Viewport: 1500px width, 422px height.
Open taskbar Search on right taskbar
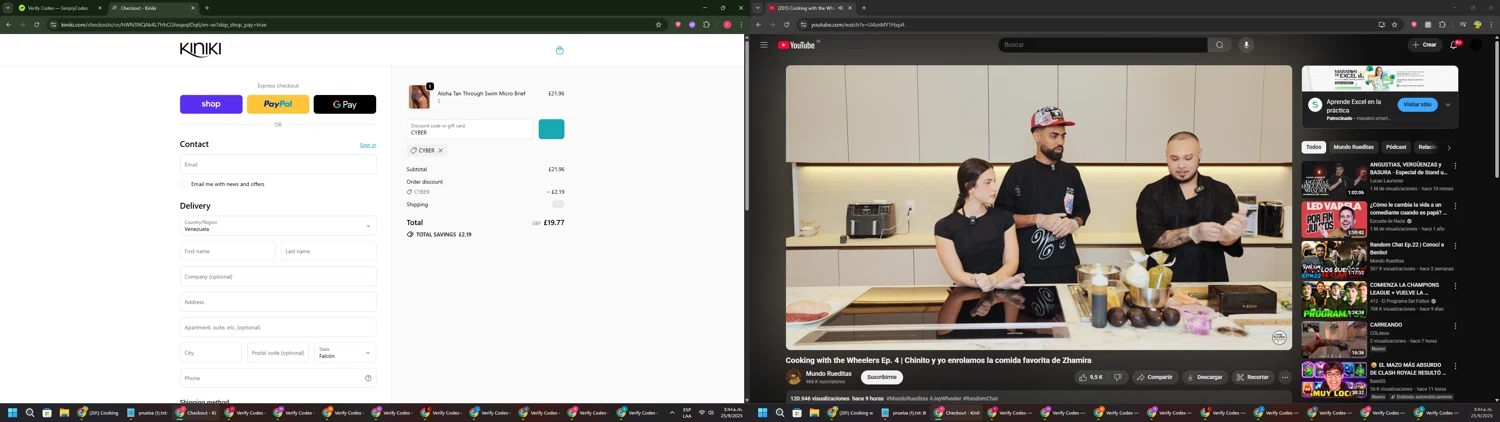pos(780,412)
